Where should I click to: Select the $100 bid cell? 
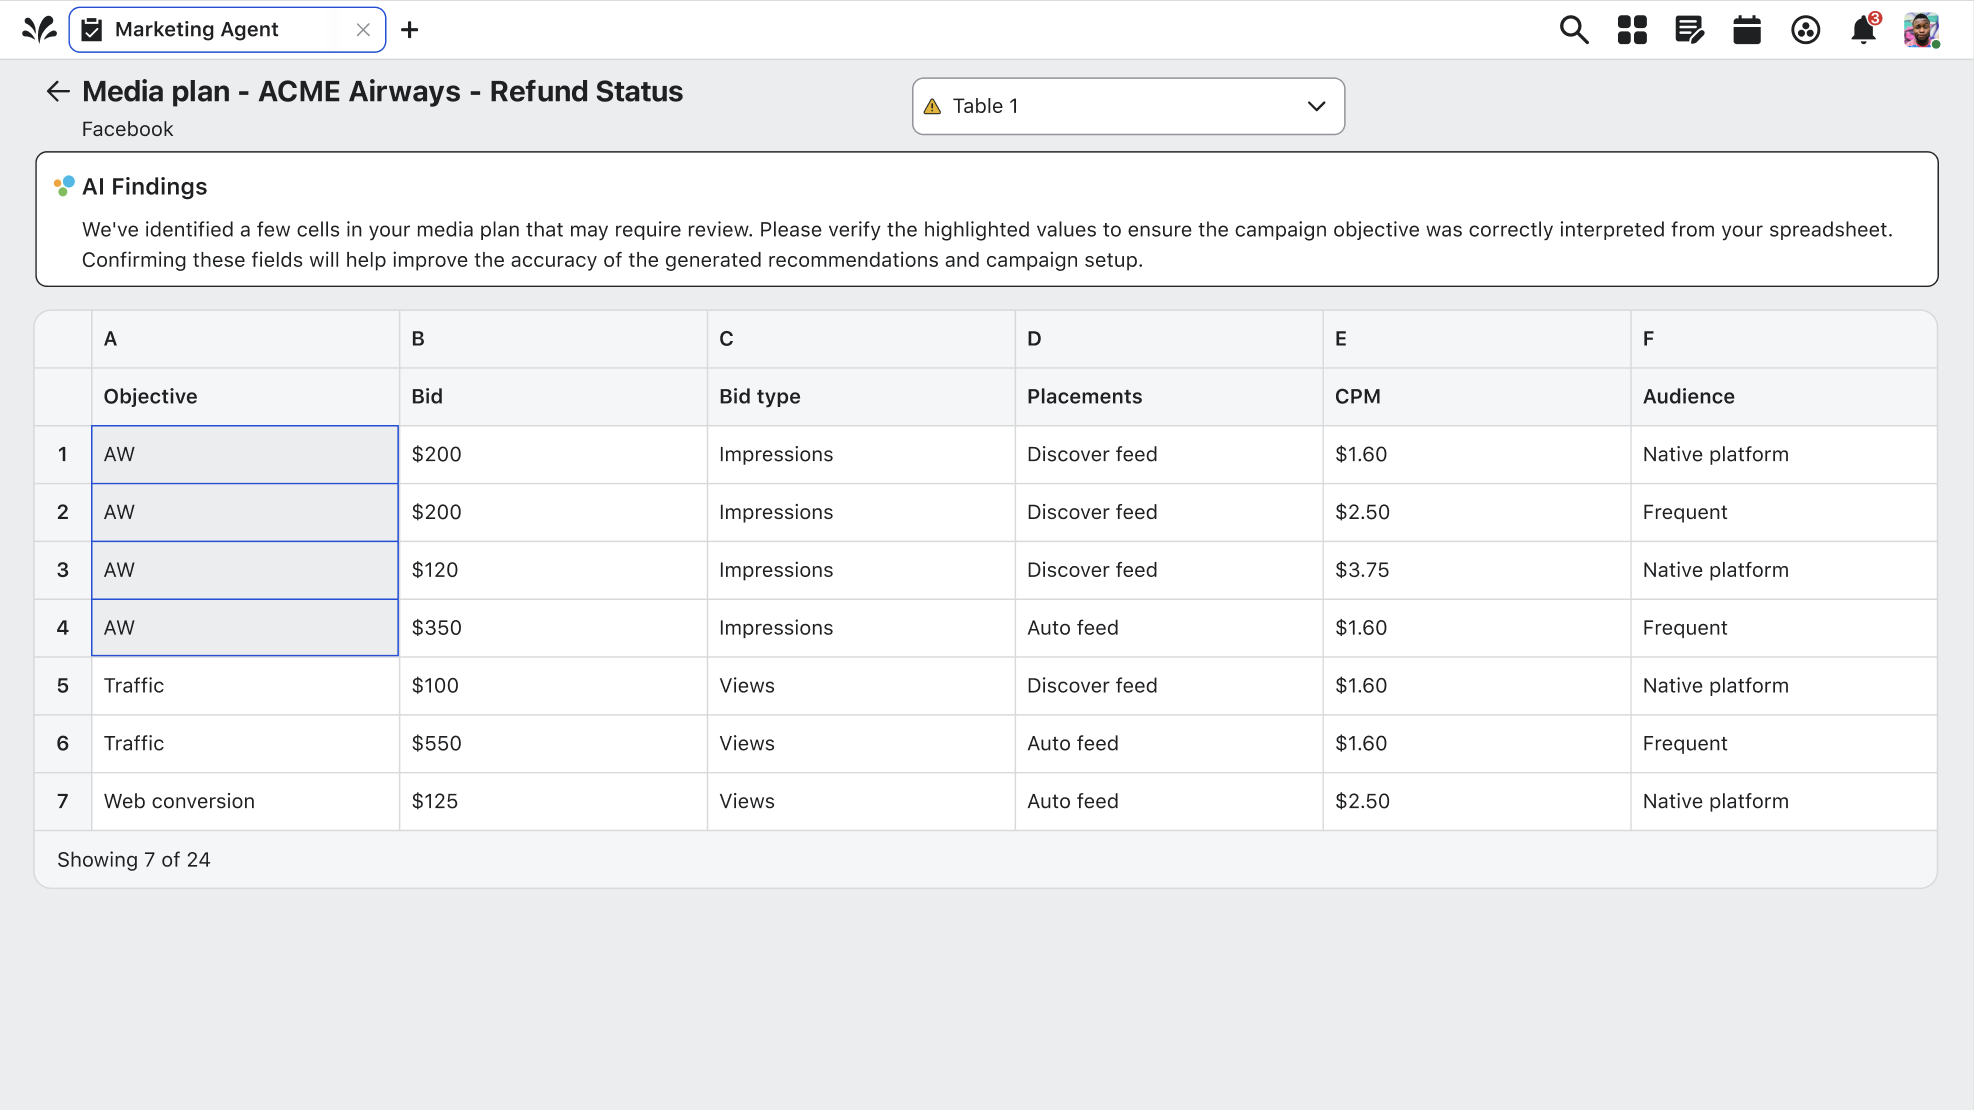(553, 686)
